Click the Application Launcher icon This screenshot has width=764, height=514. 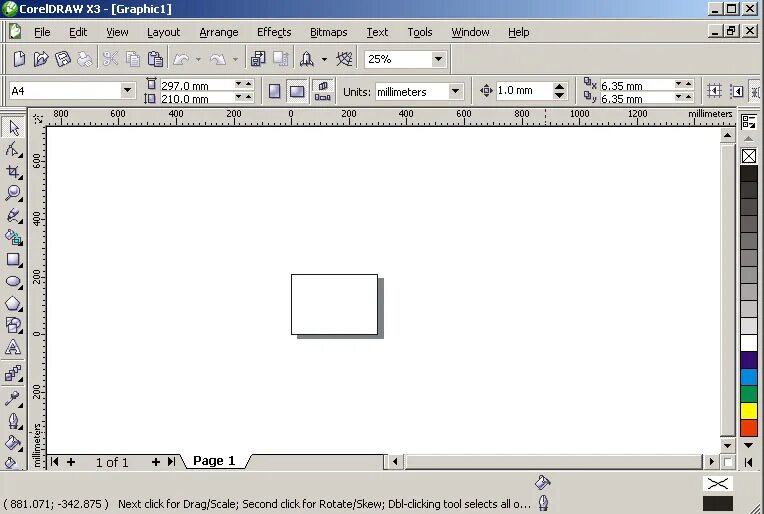point(306,59)
